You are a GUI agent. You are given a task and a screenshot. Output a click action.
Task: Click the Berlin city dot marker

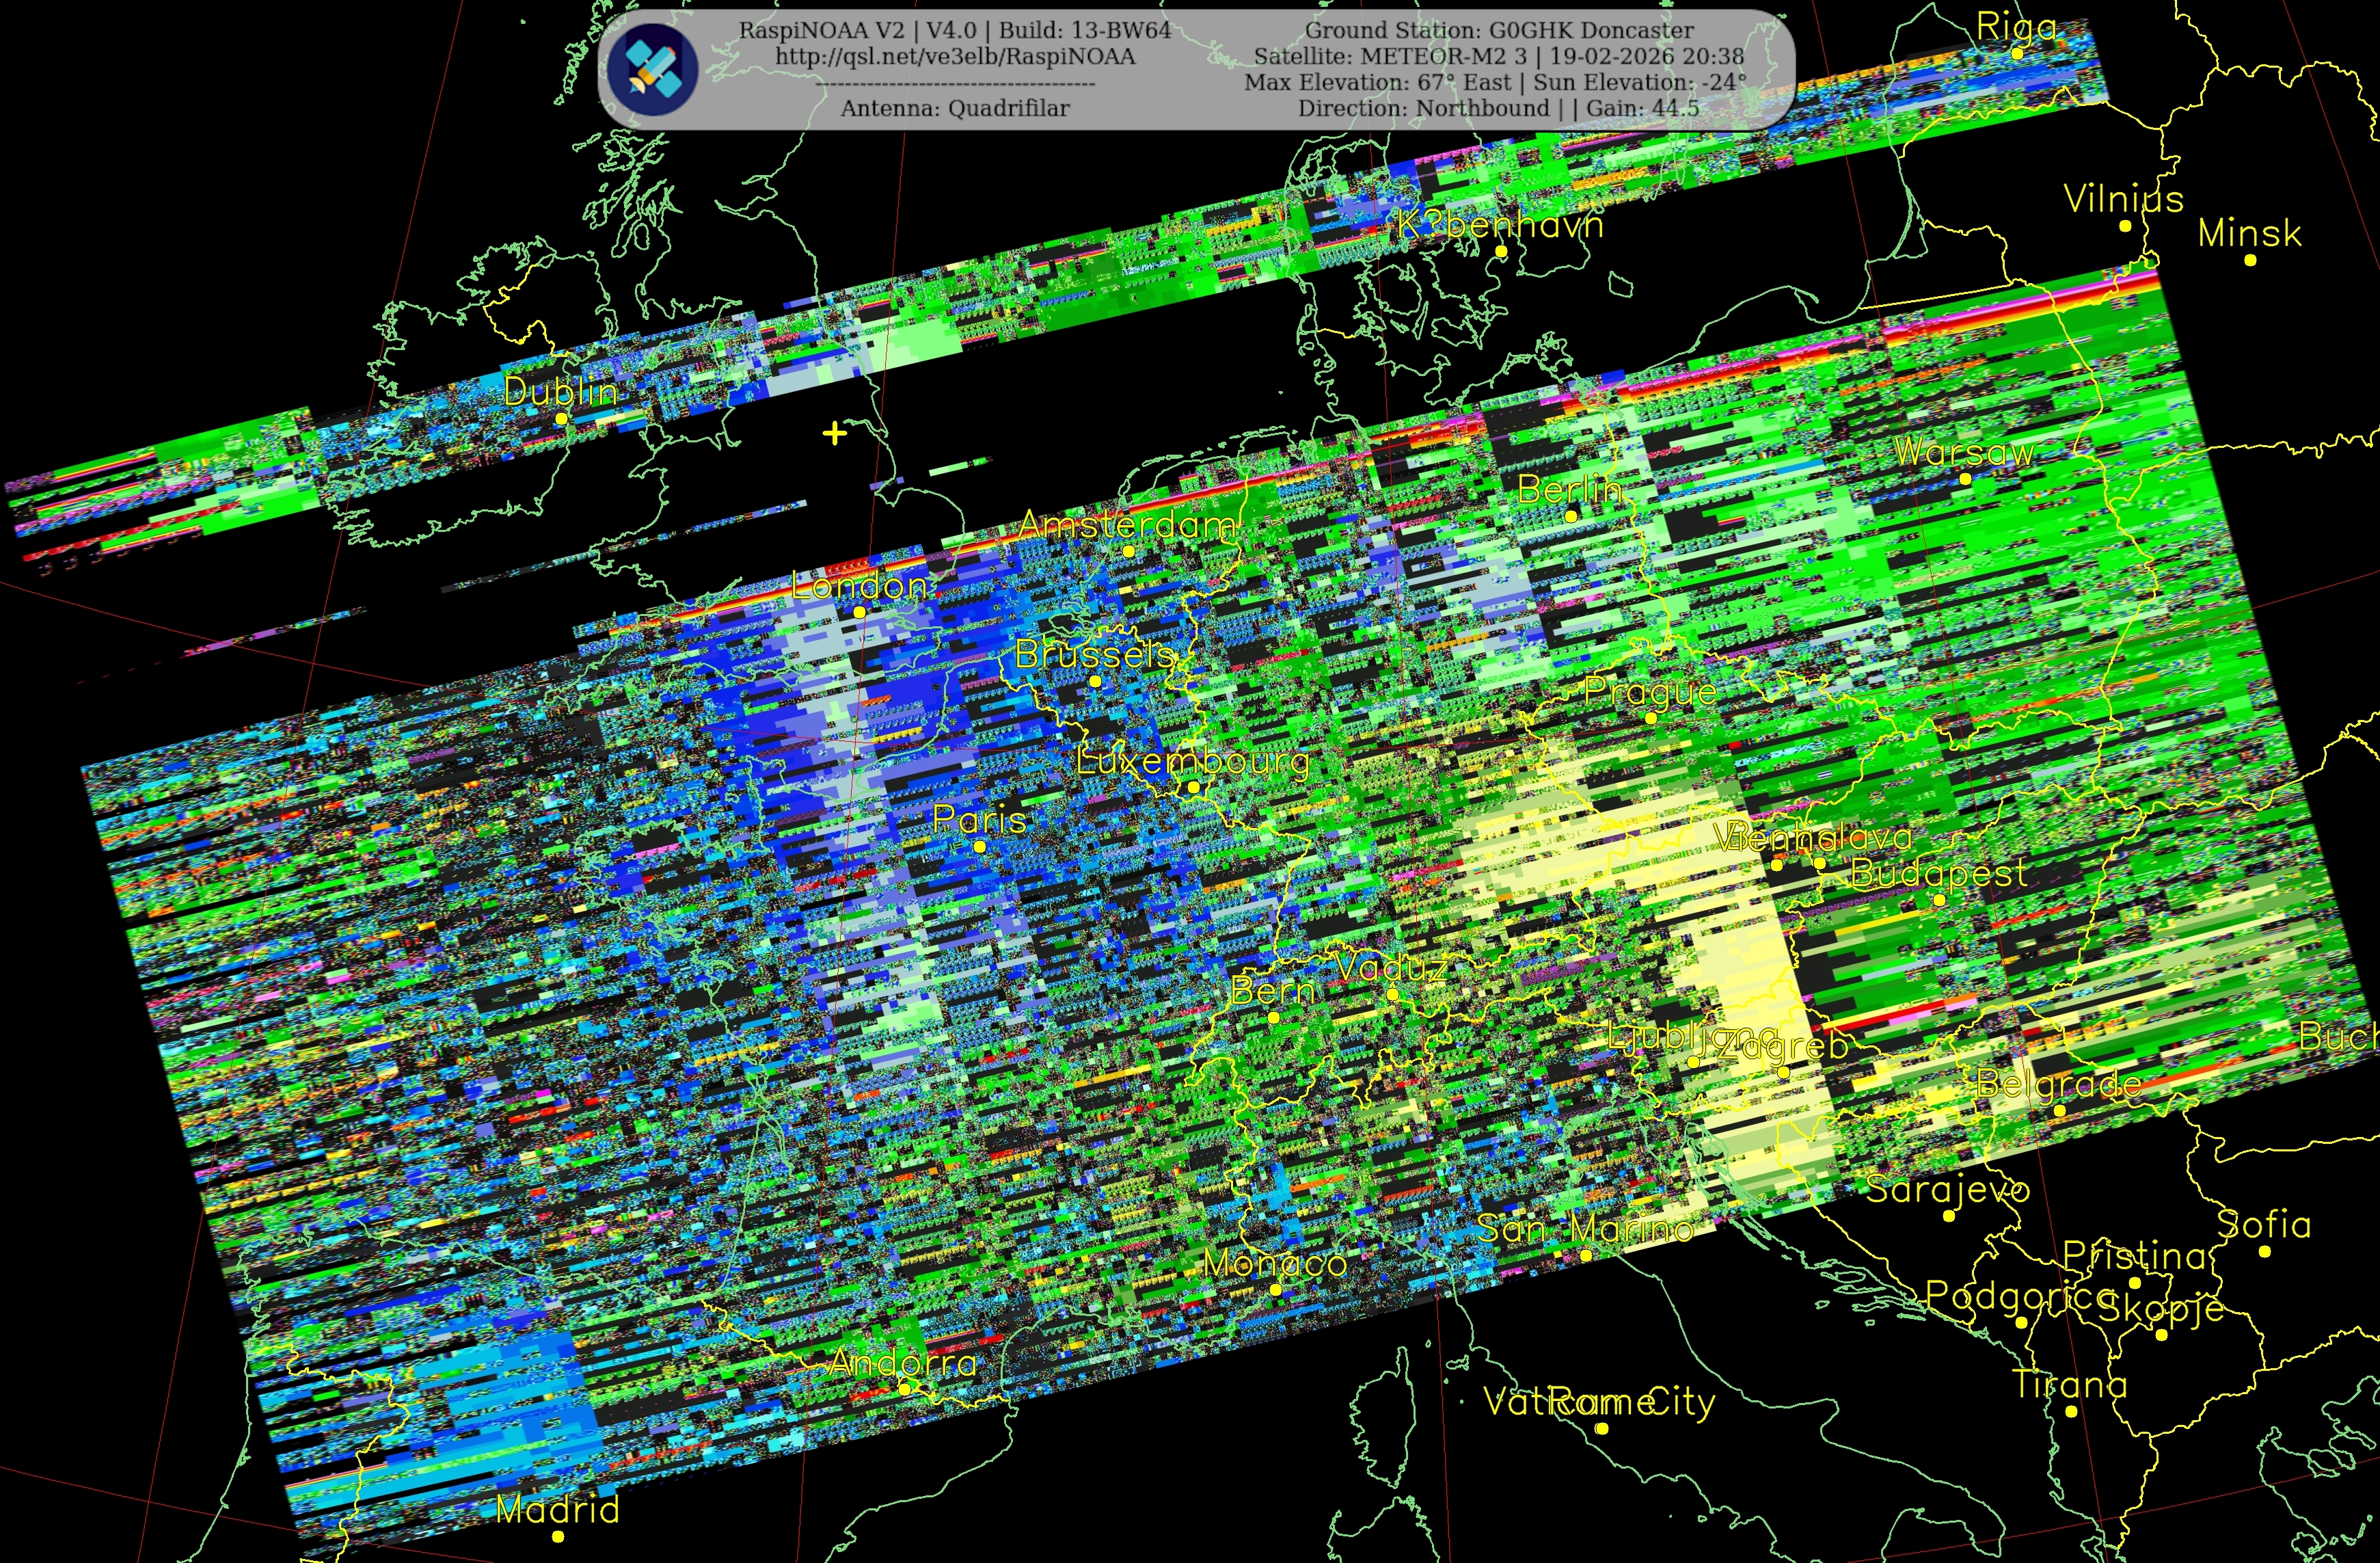click(x=1571, y=516)
